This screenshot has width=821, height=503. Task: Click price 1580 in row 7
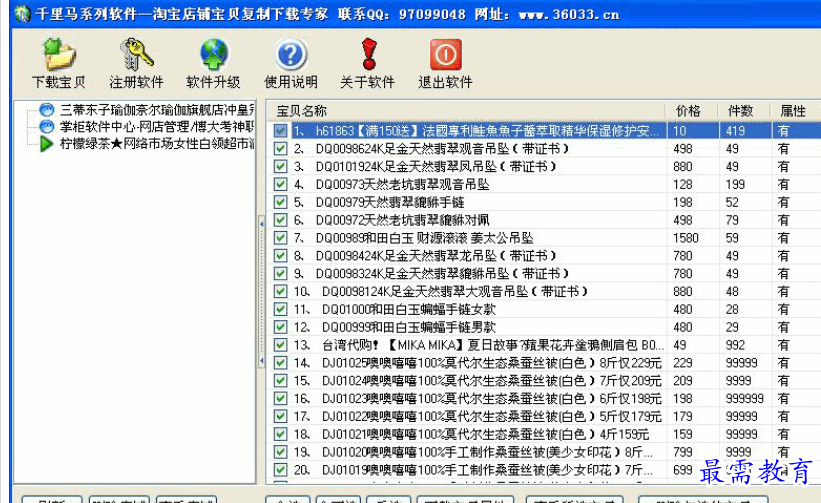[685, 238]
